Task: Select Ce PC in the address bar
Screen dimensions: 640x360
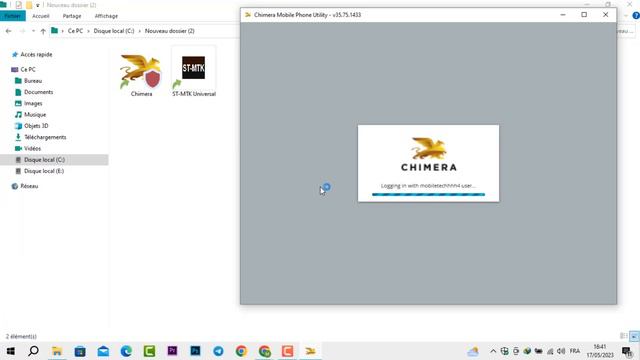Action: [x=75, y=31]
